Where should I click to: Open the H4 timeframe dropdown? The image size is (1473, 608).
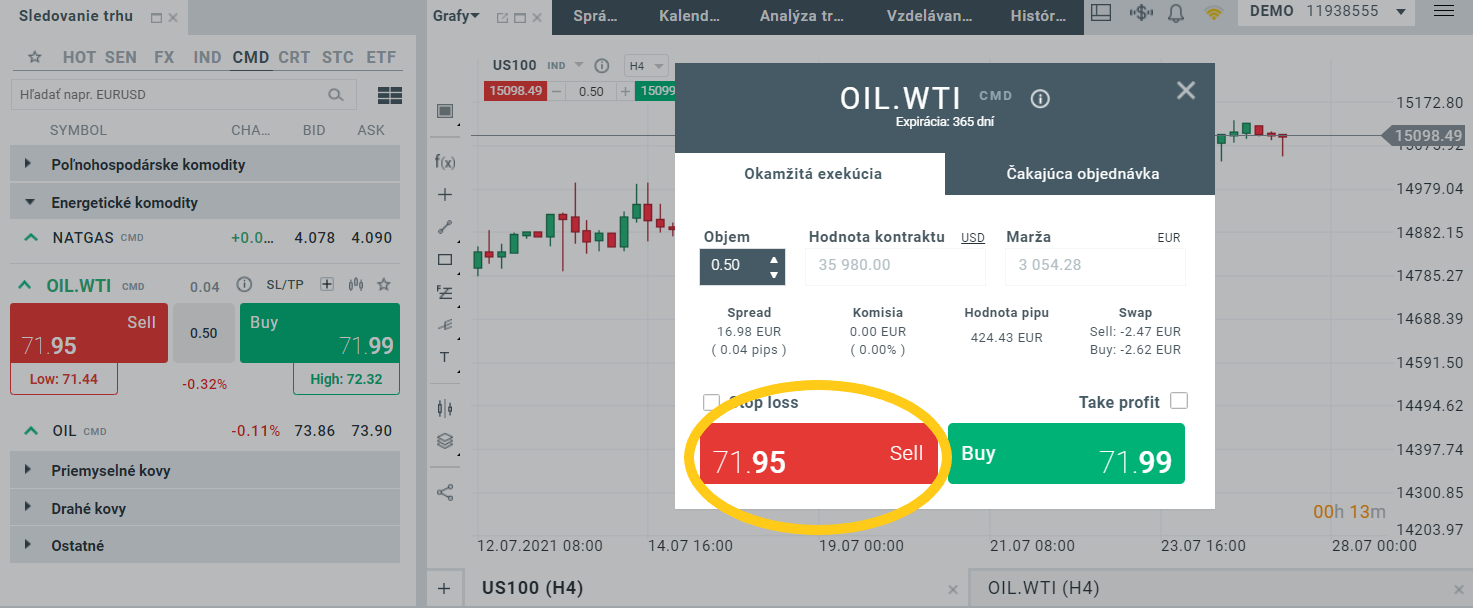[646, 65]
